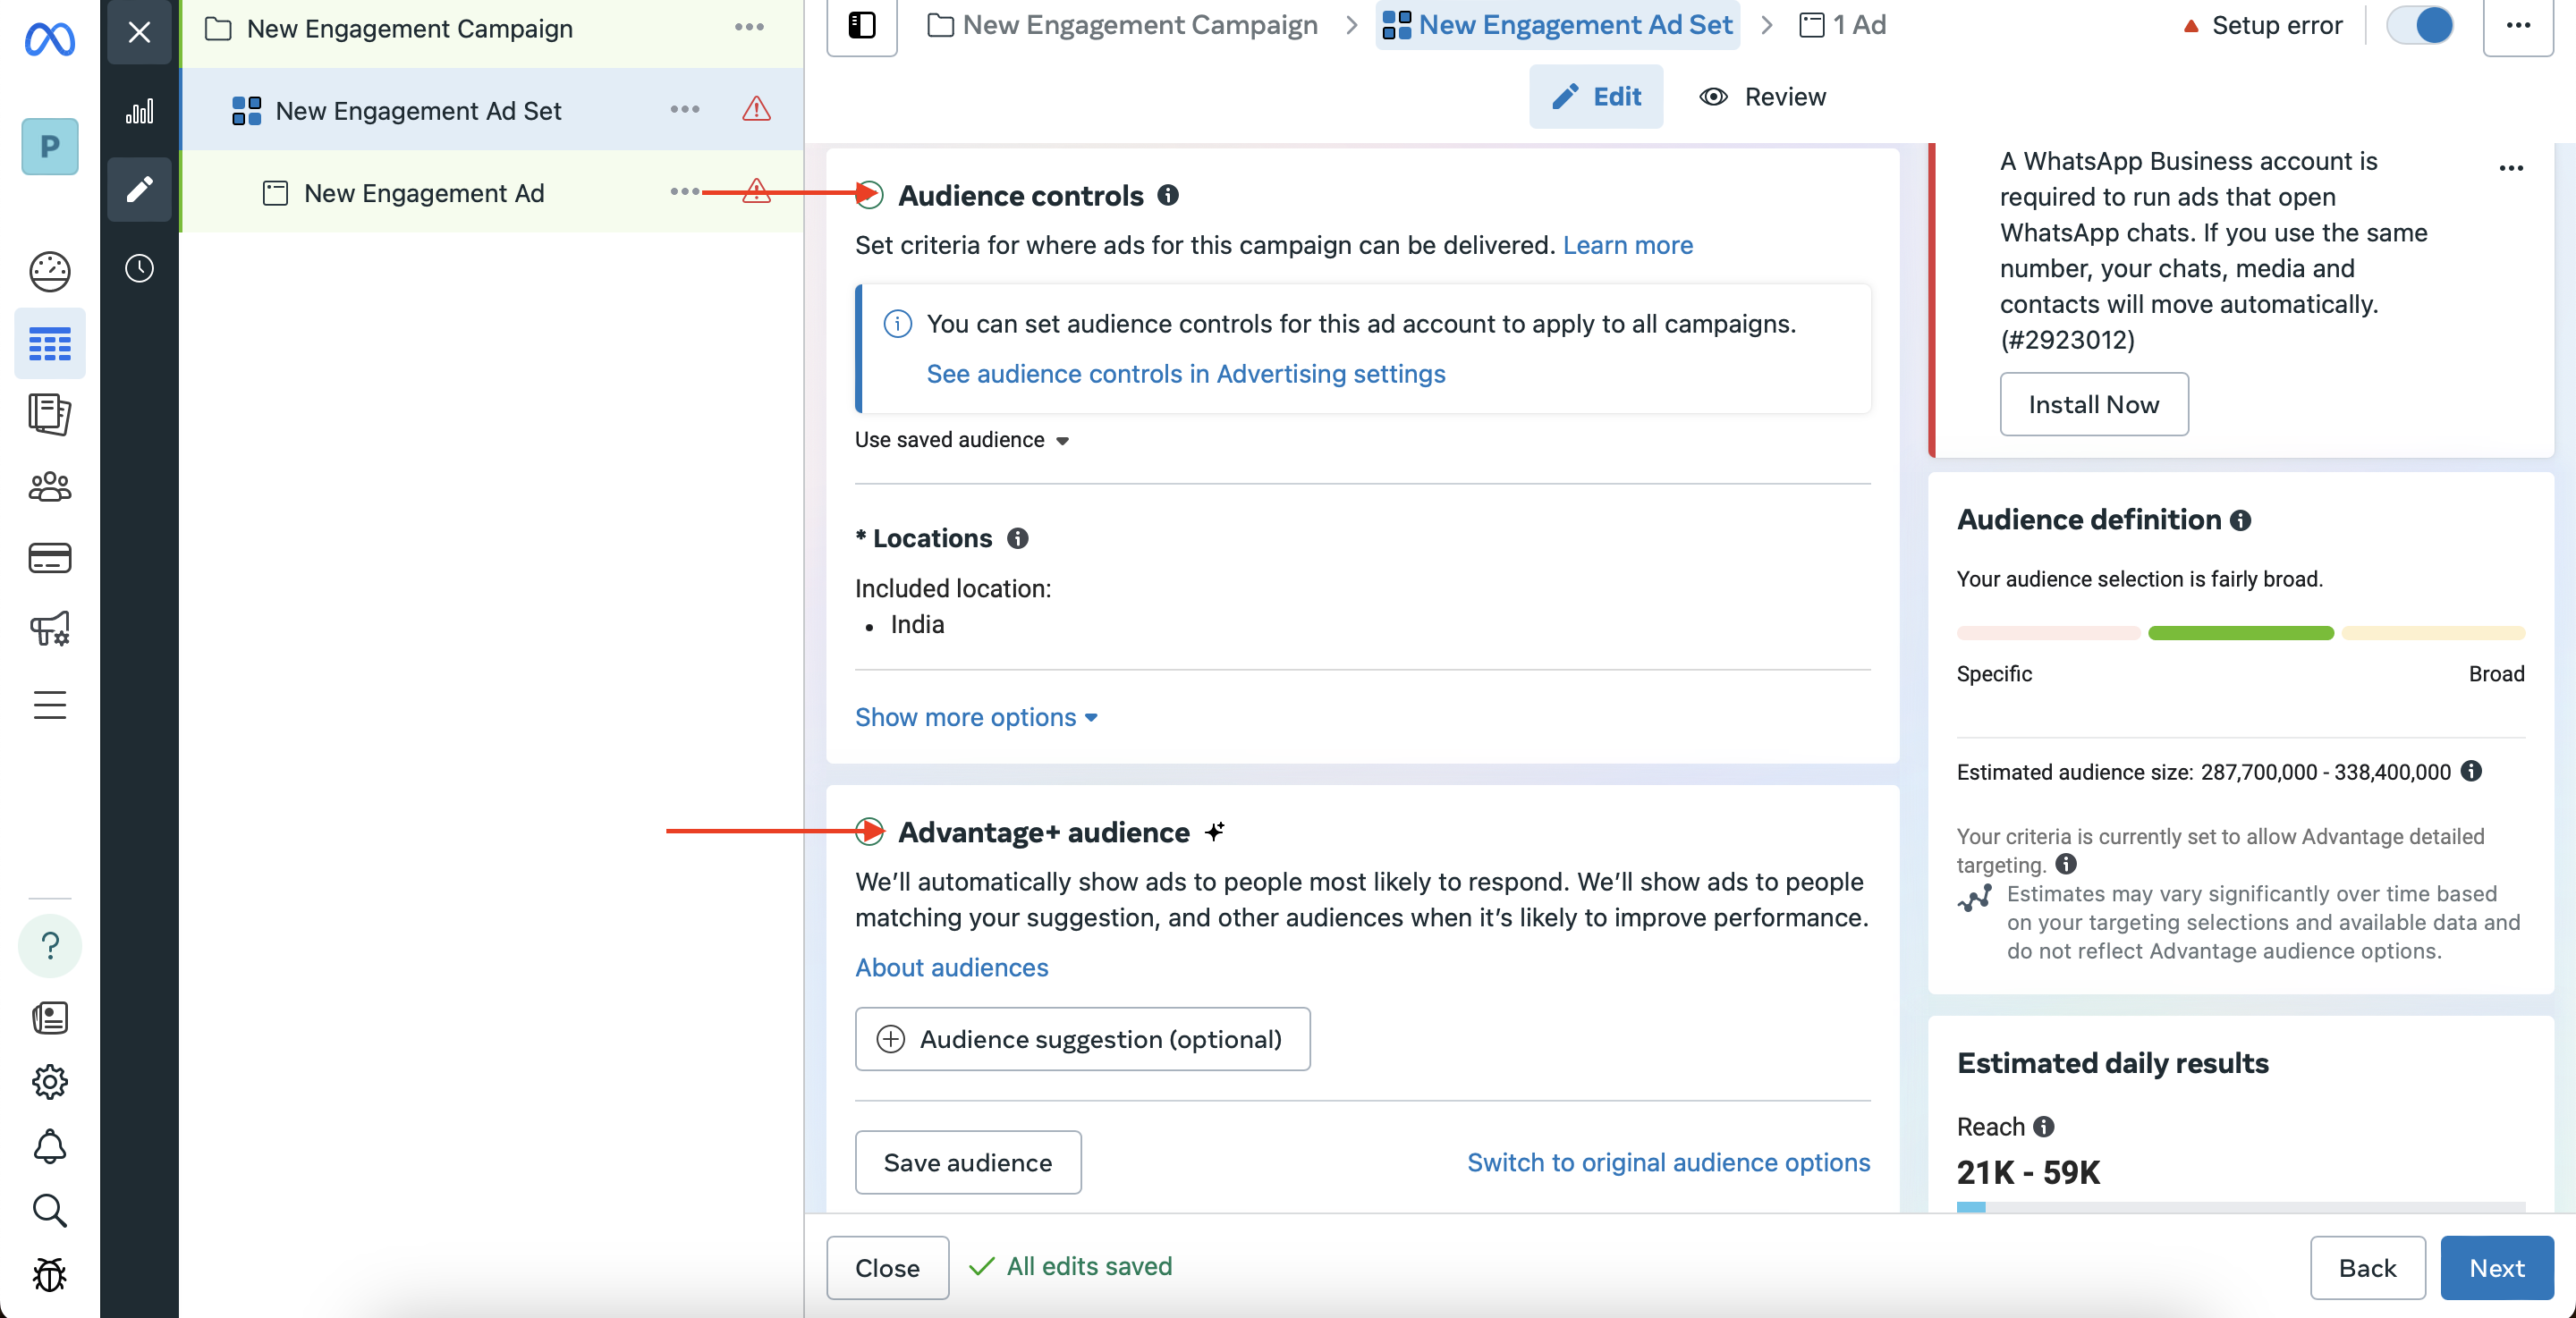Click the Help question mark icon

49,945
